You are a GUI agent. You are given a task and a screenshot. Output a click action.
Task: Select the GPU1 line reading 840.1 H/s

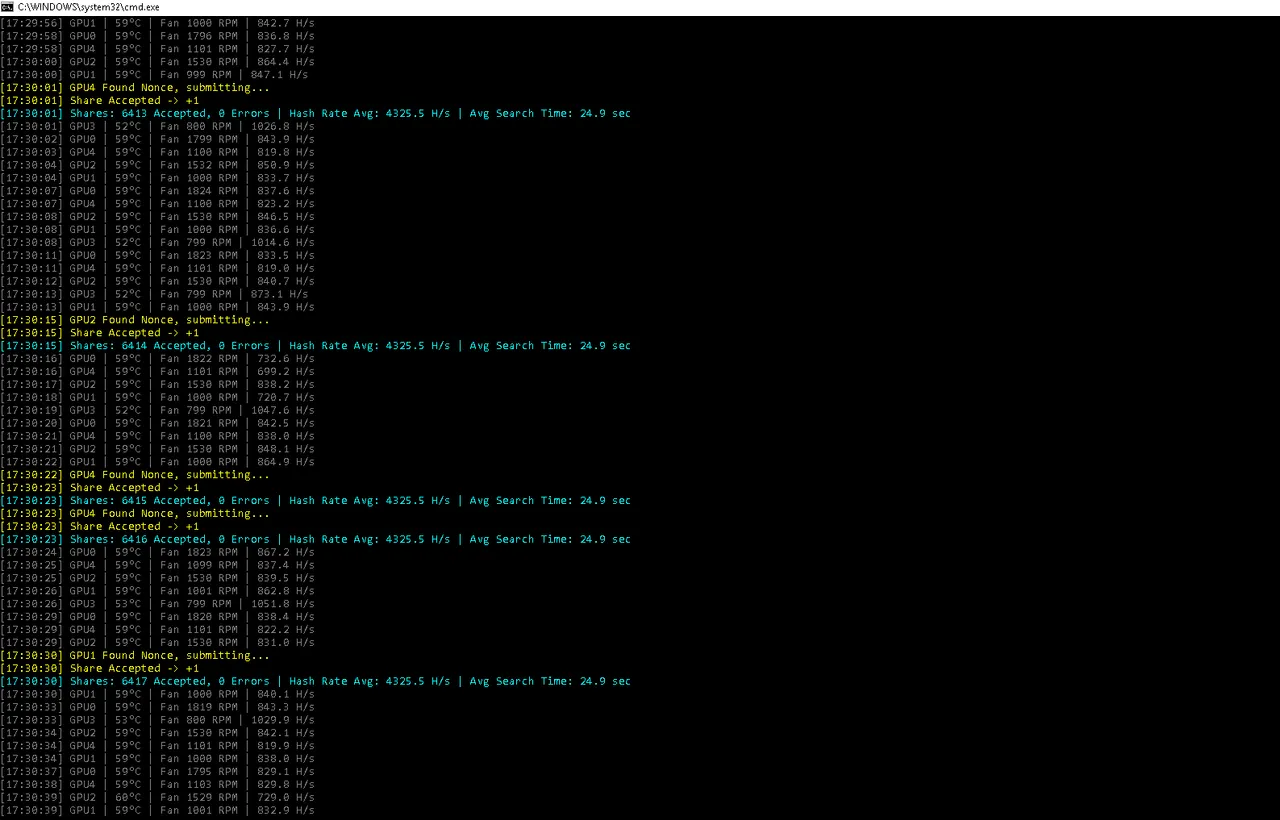point(157,694)
